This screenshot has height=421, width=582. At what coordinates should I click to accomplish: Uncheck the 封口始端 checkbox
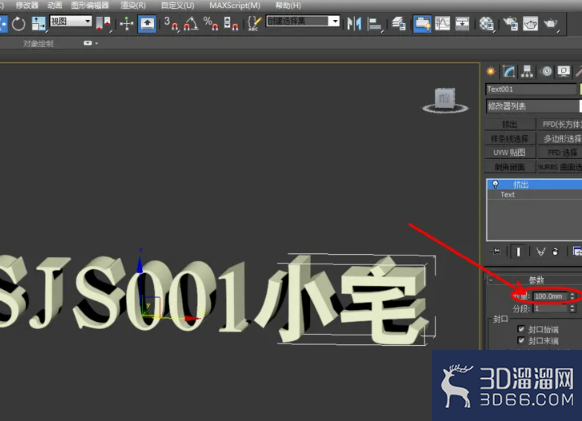tap(521, 329)
